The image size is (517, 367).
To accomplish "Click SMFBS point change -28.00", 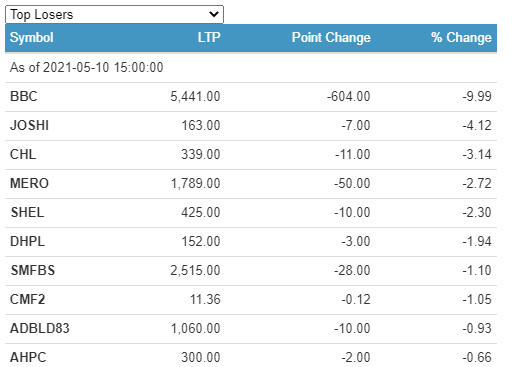I will tap(352, 270).
